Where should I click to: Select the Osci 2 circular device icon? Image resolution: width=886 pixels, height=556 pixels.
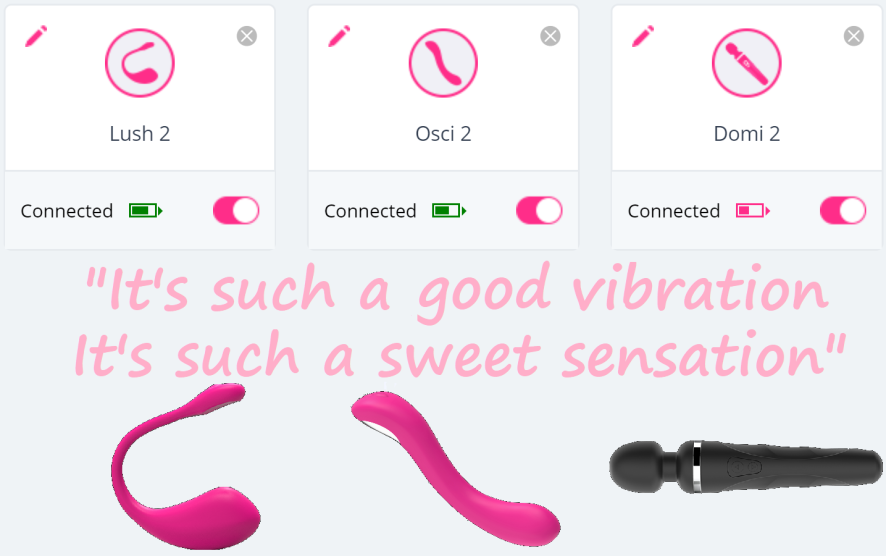pos(443,63)
